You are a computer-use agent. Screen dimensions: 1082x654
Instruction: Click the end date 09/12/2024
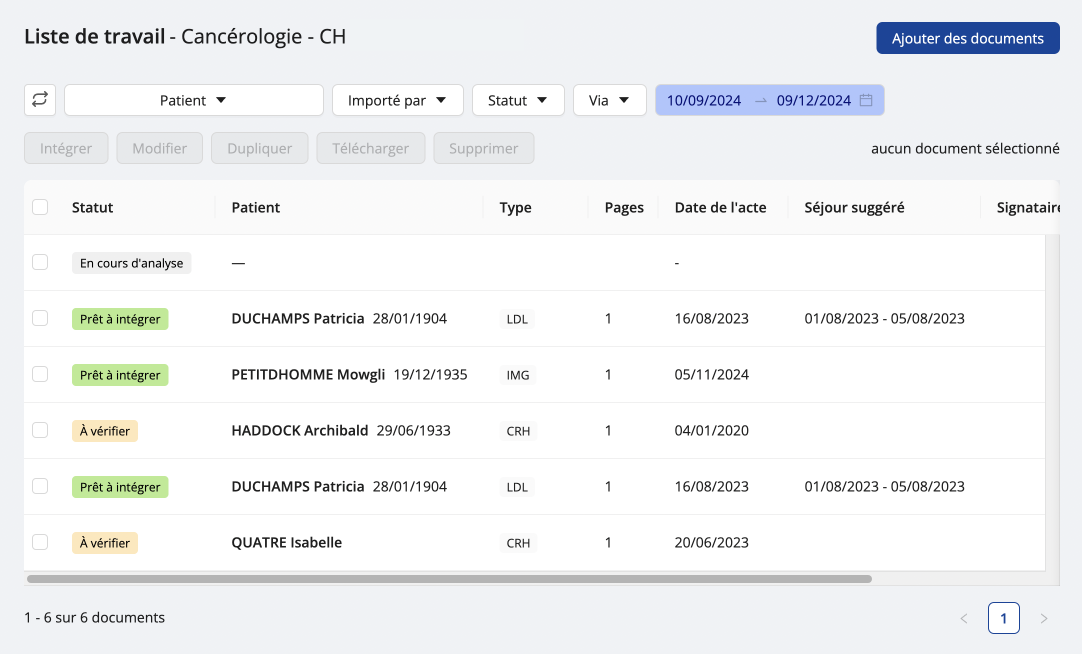pos(814,100)
